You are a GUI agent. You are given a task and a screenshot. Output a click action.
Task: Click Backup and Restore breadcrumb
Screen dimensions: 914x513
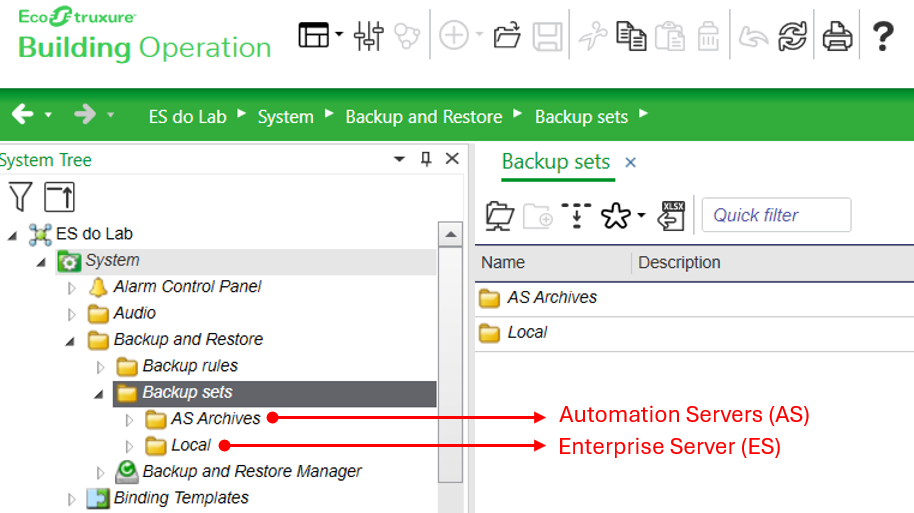point(424,117)
